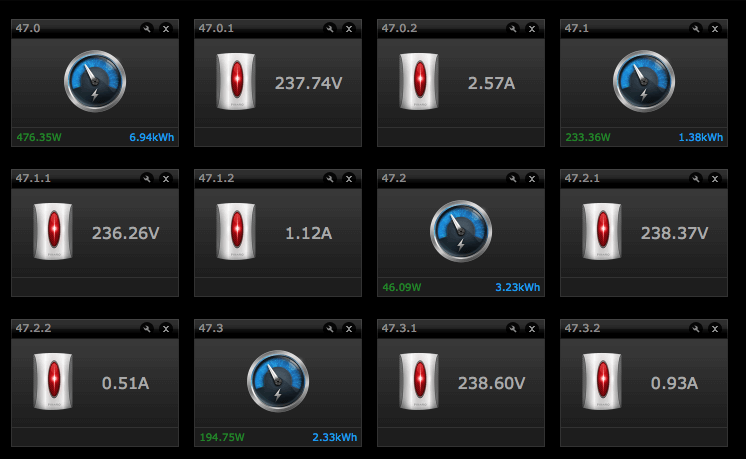Viewport: 746px width, 459px height.
Task: Click the red sensor icon in 47.1.1
Action: [52, 232]
